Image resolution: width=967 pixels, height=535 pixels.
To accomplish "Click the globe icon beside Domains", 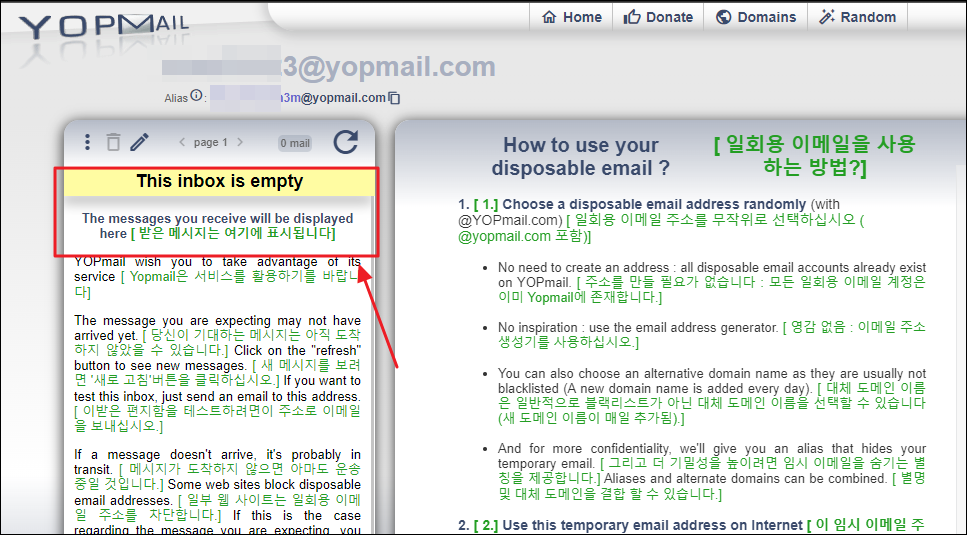I will click(723, 17).
